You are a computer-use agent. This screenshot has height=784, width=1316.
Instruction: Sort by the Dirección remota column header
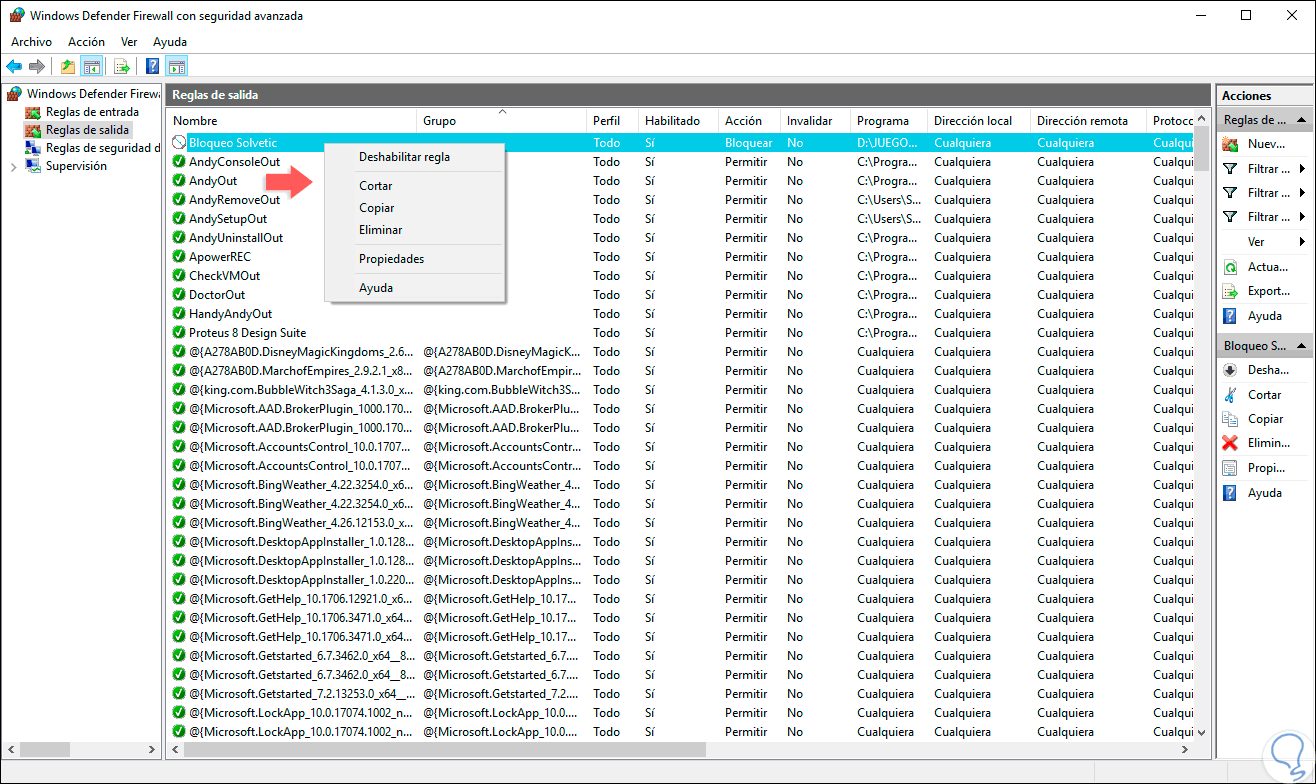click(x=1088, y=121)
